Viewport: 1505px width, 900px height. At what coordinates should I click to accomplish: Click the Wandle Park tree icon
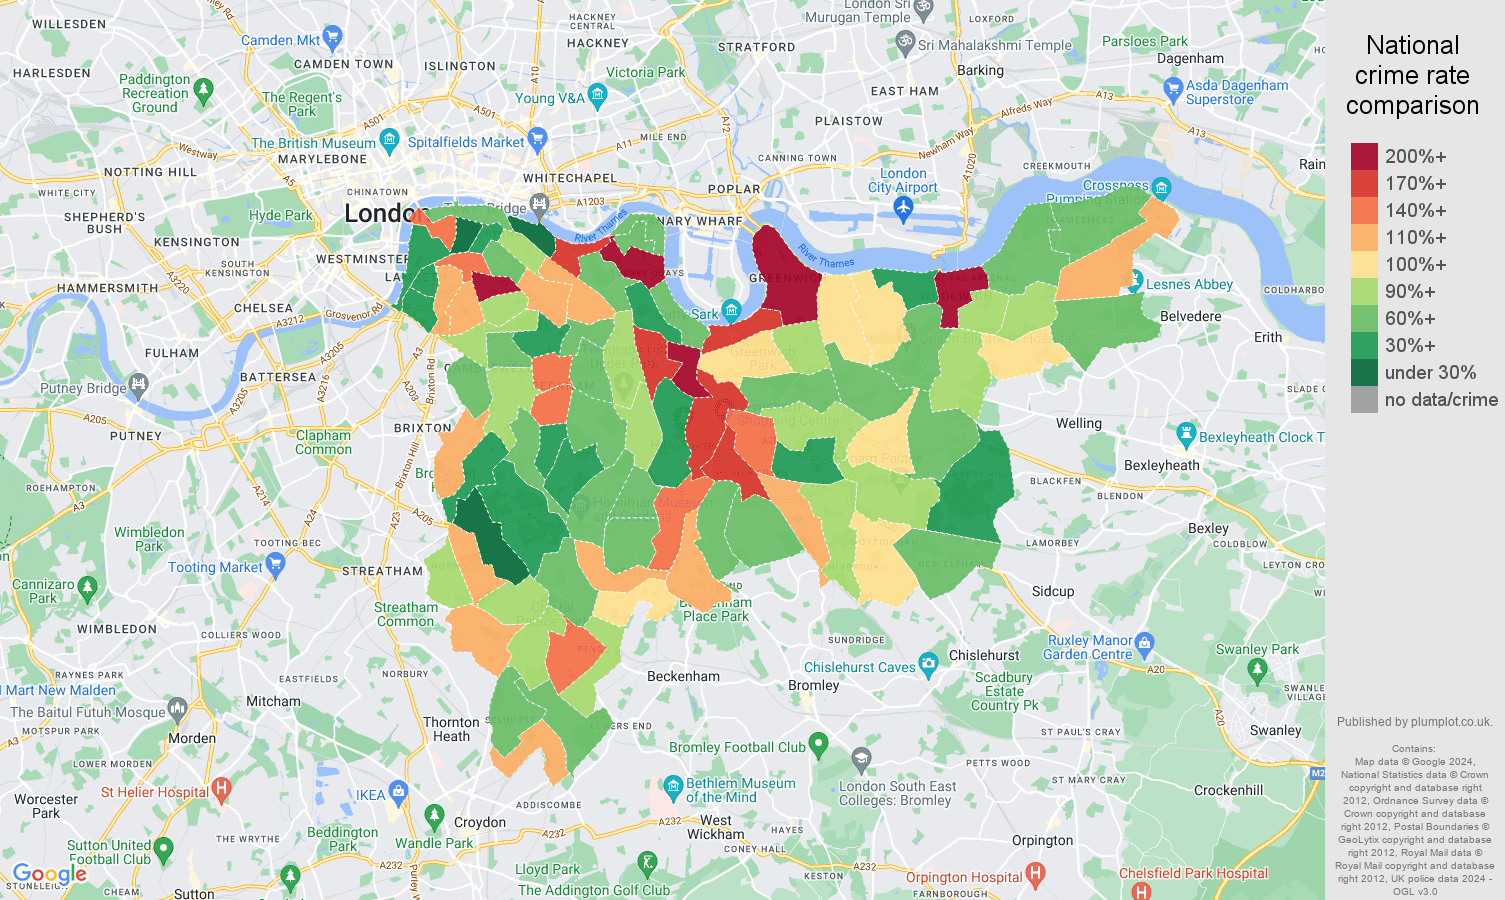coord(434,817)
